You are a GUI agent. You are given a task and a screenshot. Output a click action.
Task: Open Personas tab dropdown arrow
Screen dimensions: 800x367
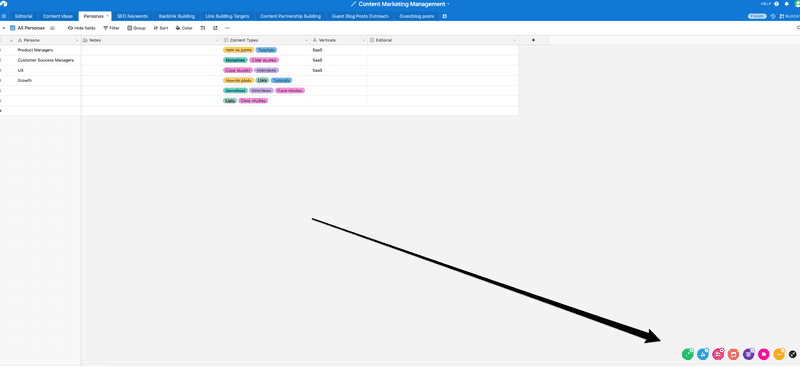(x=107, y=16)
